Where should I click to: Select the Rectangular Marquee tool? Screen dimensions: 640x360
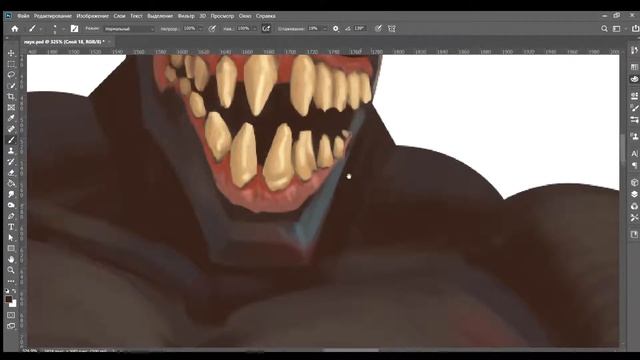point(11,64)
